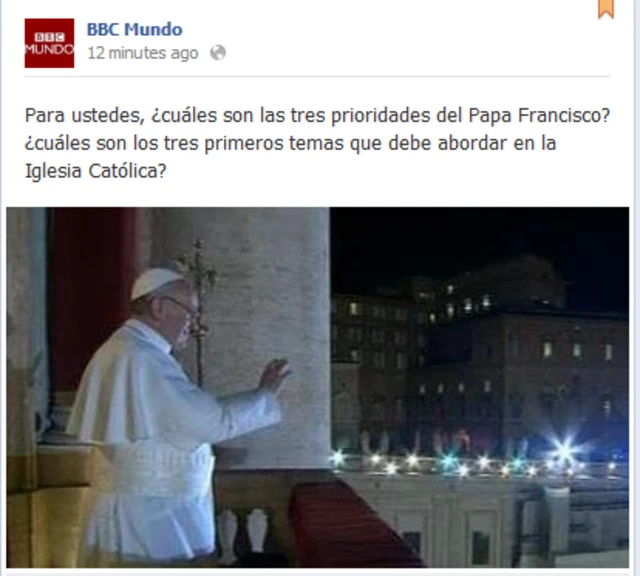Click the Pope's white skullcap in the photo

click(155, 282)
